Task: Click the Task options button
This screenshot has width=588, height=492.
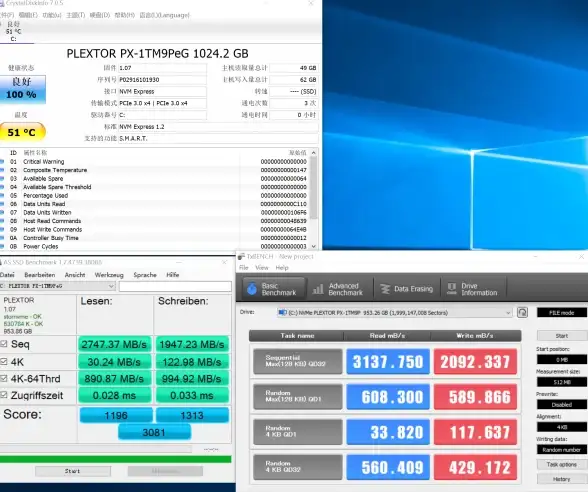Action: point(561,464)
